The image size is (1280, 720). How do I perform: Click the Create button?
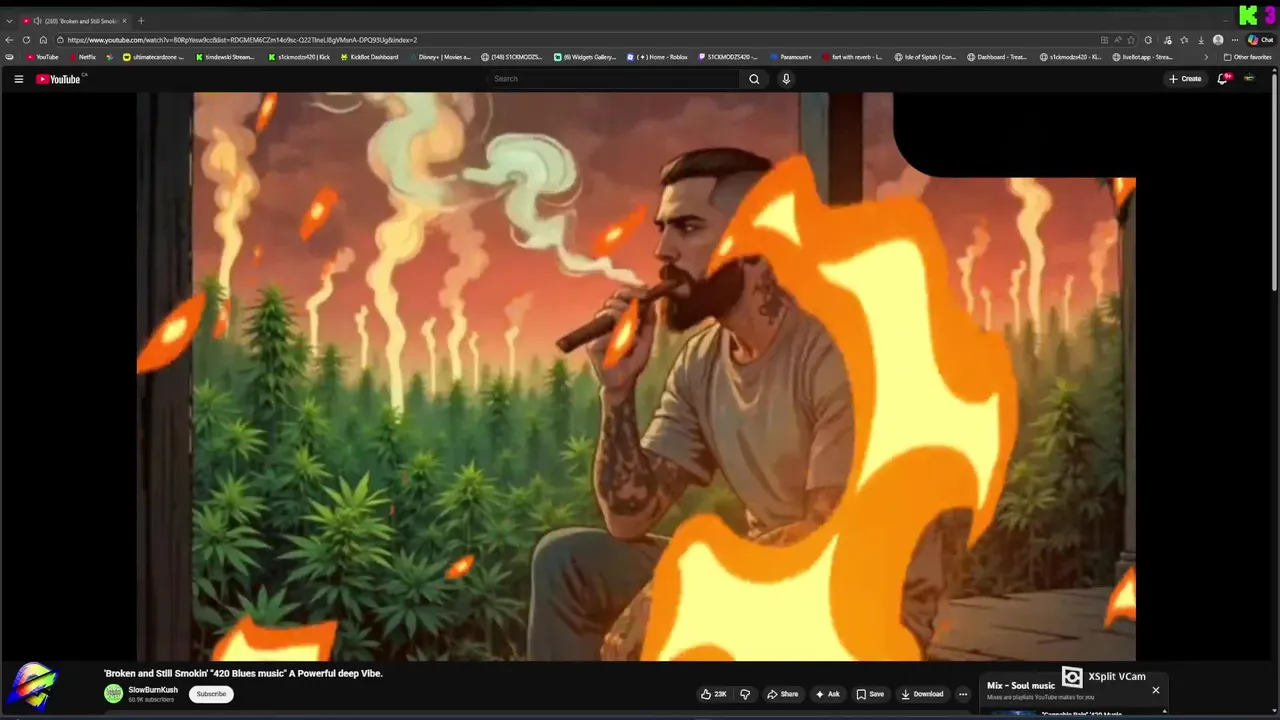click(1185, 79)
